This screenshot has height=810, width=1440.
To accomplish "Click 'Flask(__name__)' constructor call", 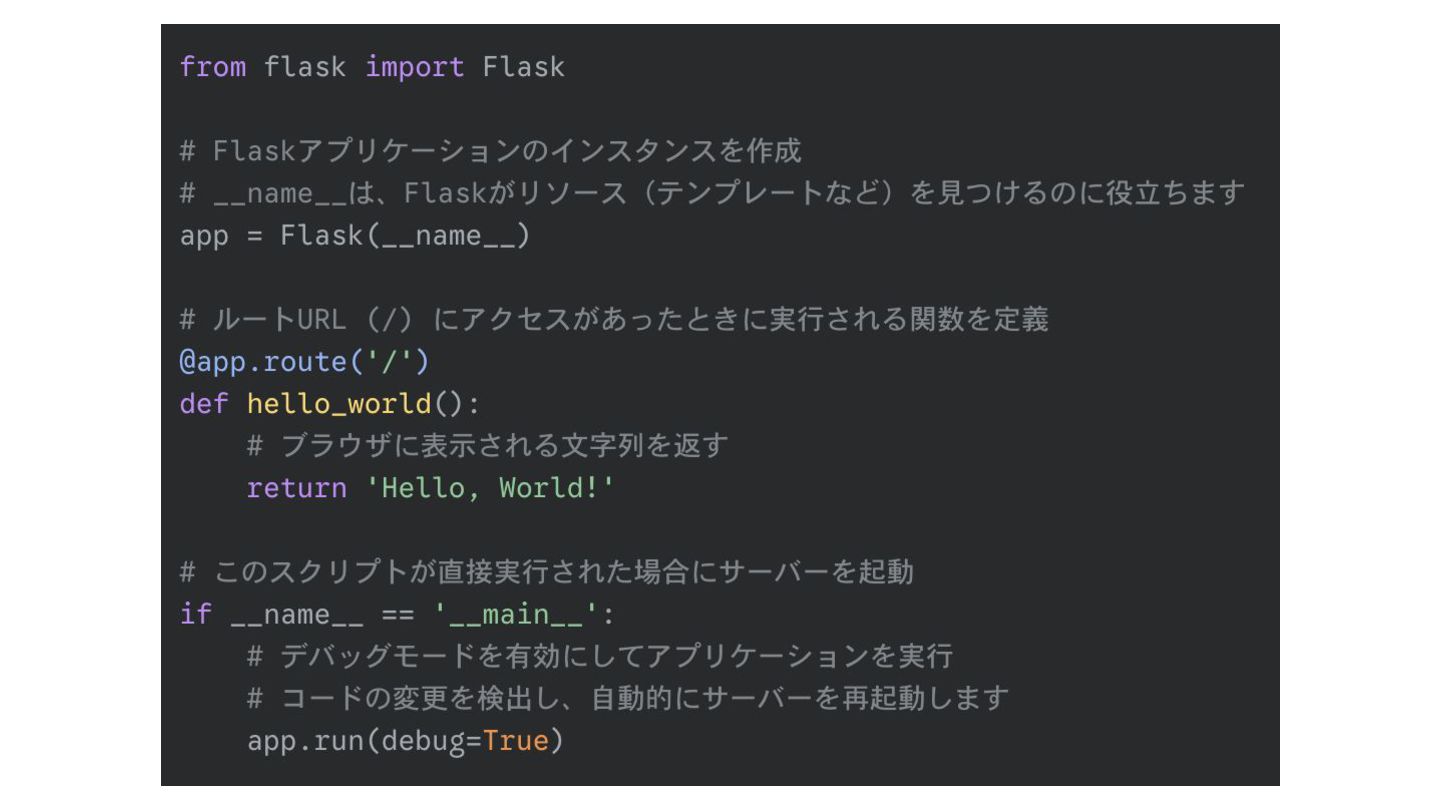I will click(405, 236).
